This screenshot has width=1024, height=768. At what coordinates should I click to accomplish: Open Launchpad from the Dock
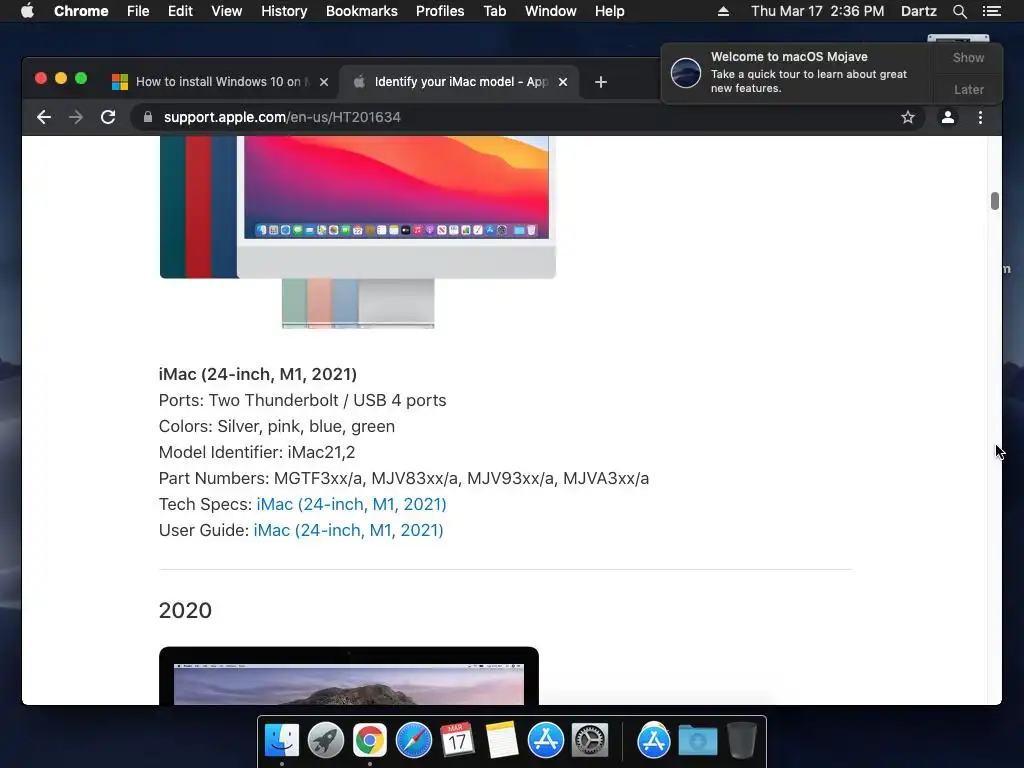click(326, 740)
